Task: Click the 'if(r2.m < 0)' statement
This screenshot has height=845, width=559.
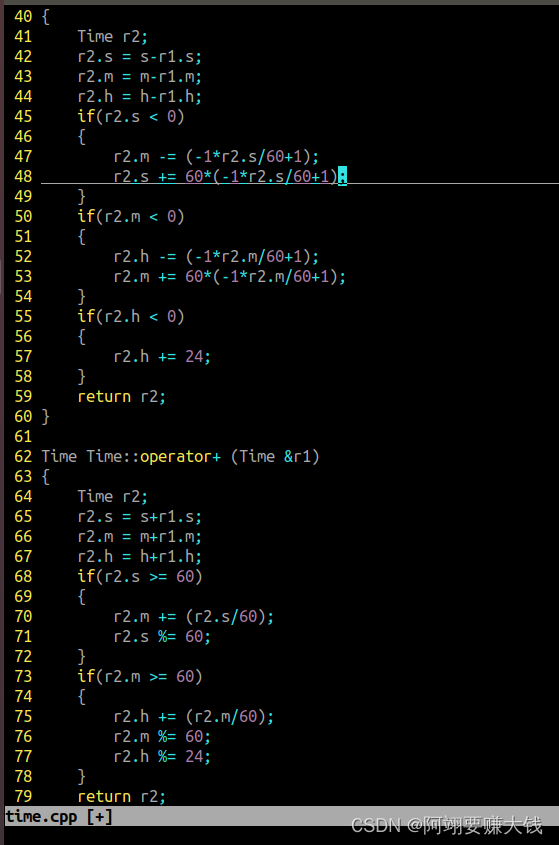Action: pos(130,217)
